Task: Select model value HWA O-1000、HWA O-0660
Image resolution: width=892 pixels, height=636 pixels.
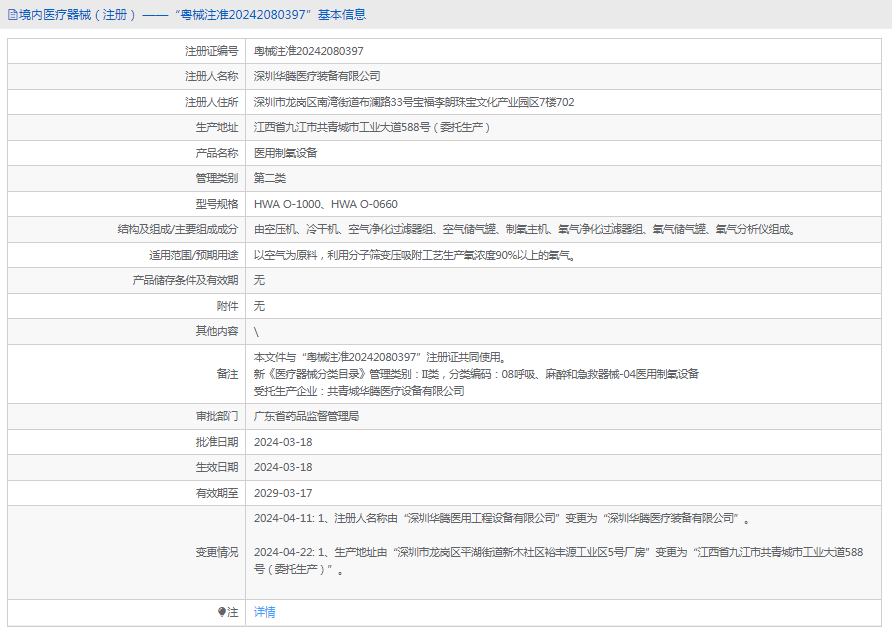Action: coord(326,204)
